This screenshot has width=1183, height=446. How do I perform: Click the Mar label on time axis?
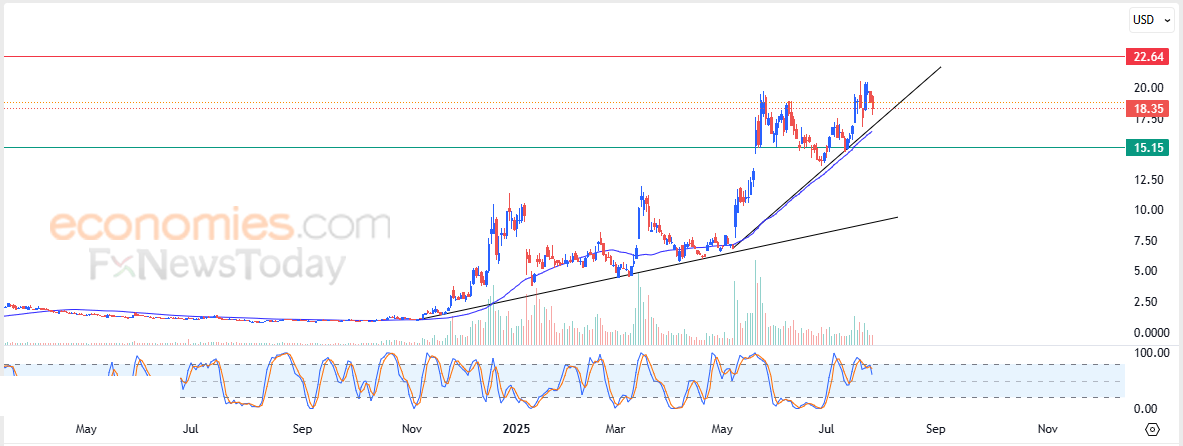click(x=616, y=429)
